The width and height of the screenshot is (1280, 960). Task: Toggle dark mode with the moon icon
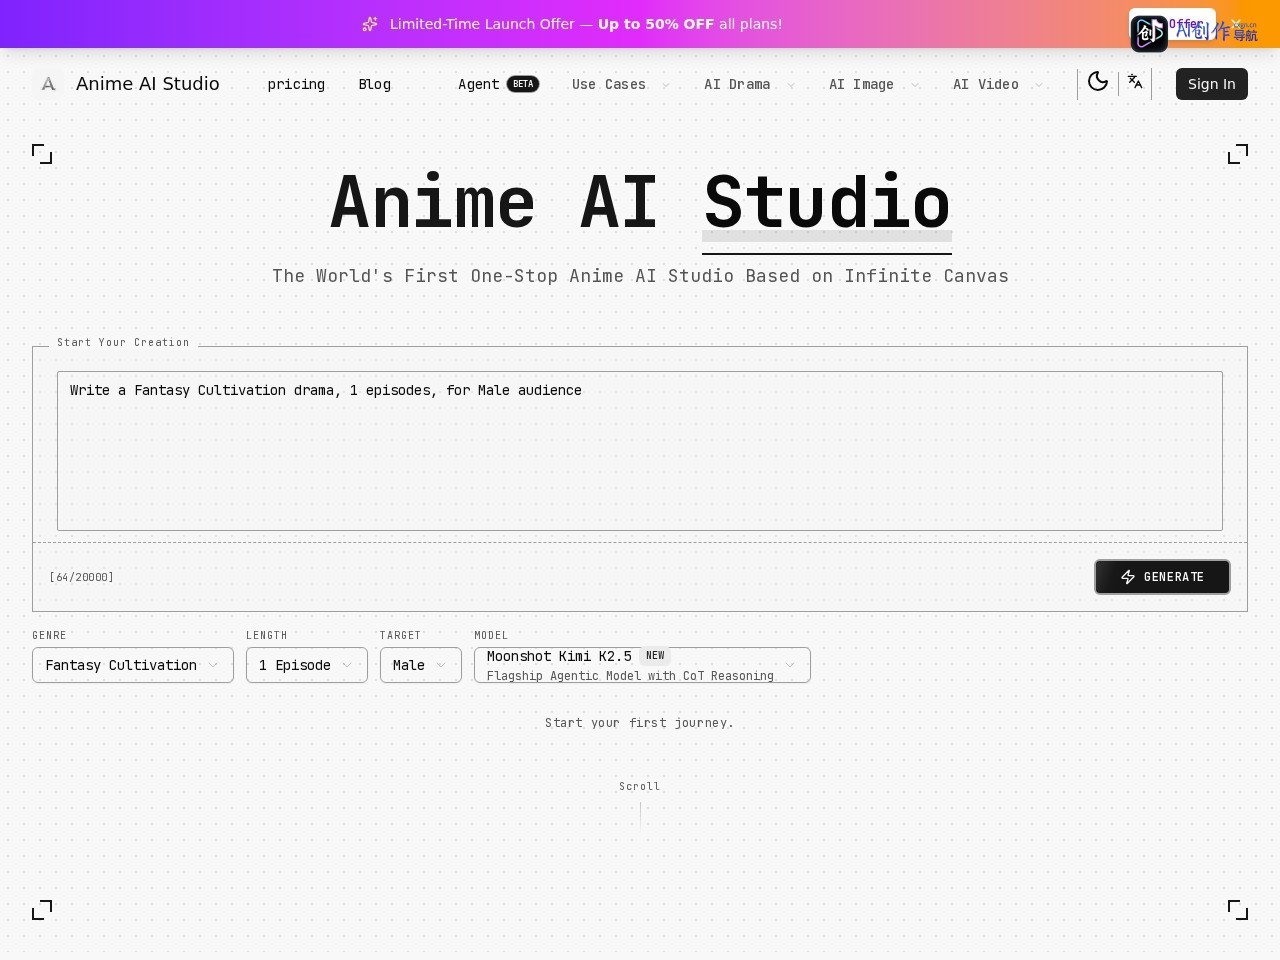(x=1098, y=82)
